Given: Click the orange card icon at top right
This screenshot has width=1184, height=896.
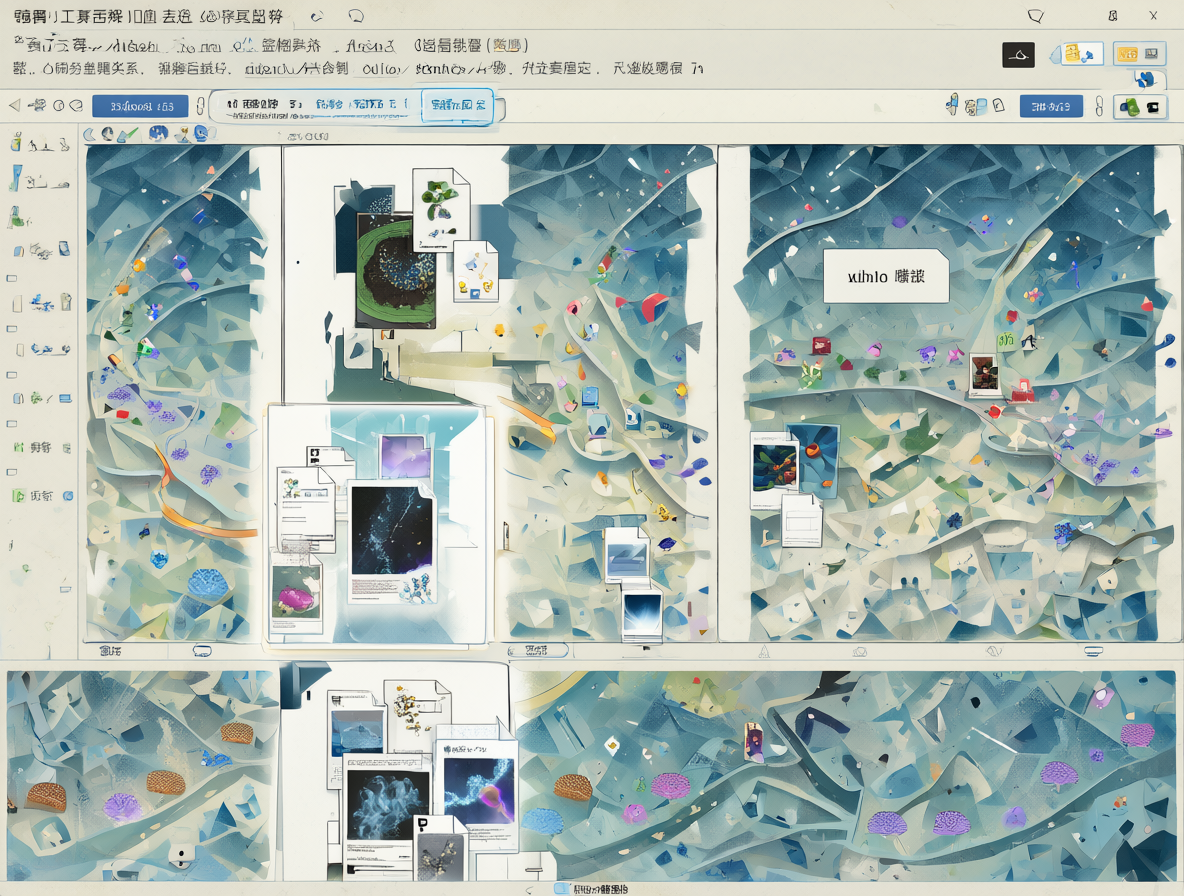Looking at the screenshot, I should click(x=1127, y=54).
